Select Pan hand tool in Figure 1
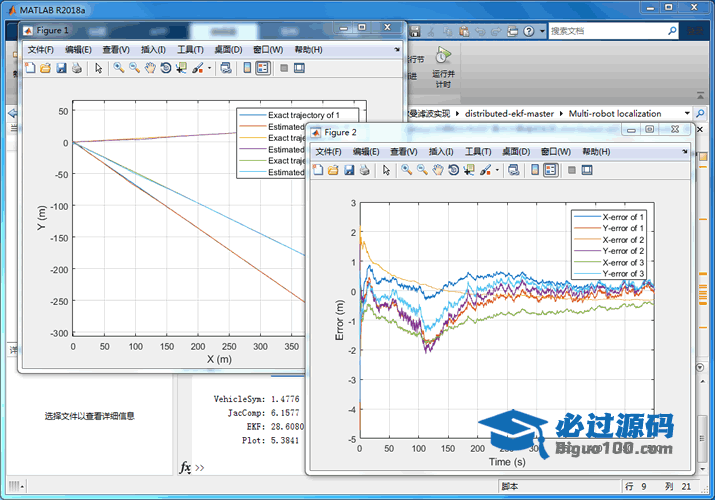This screenshot has height=500, width=715. (x=150, y=68)
